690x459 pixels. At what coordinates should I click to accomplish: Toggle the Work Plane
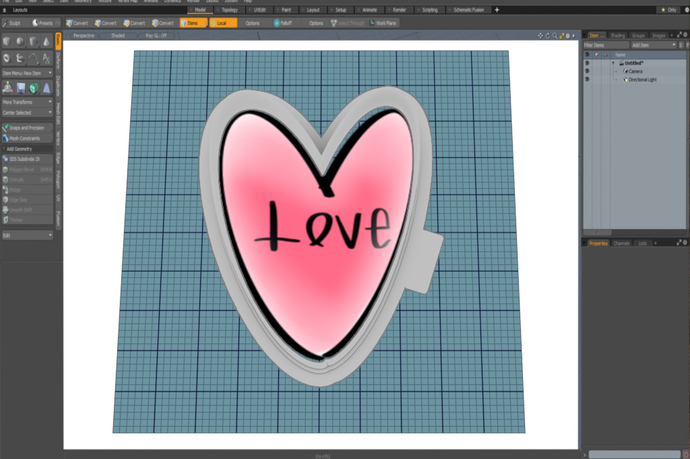pyautogui.click(x=383, y=23)
